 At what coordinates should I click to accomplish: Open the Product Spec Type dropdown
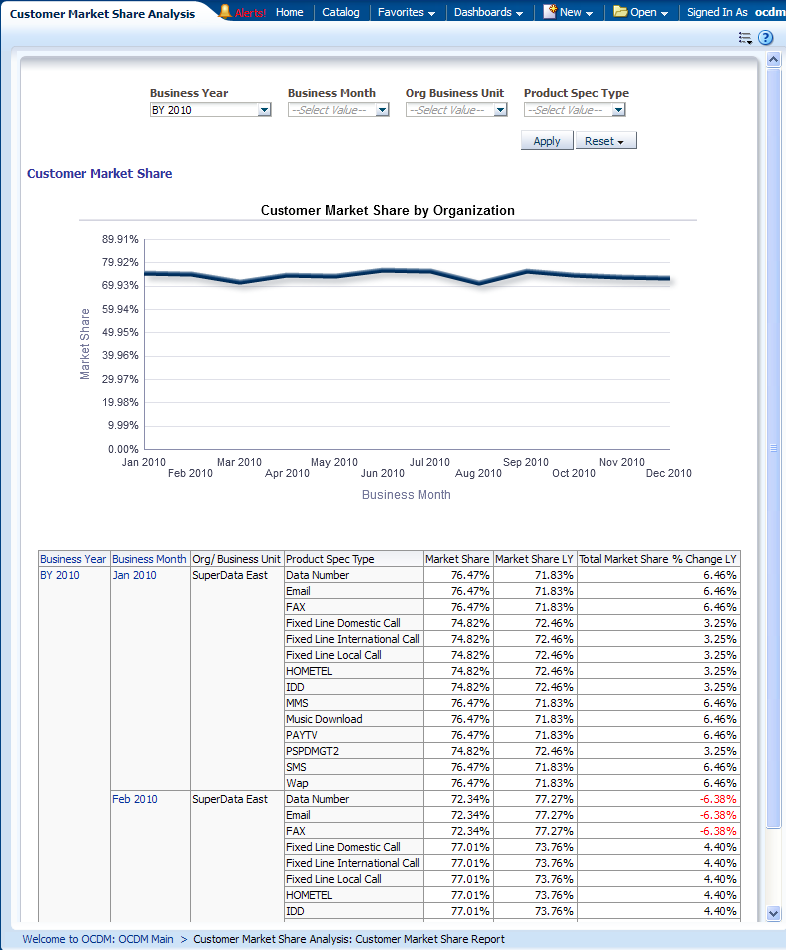618,111
